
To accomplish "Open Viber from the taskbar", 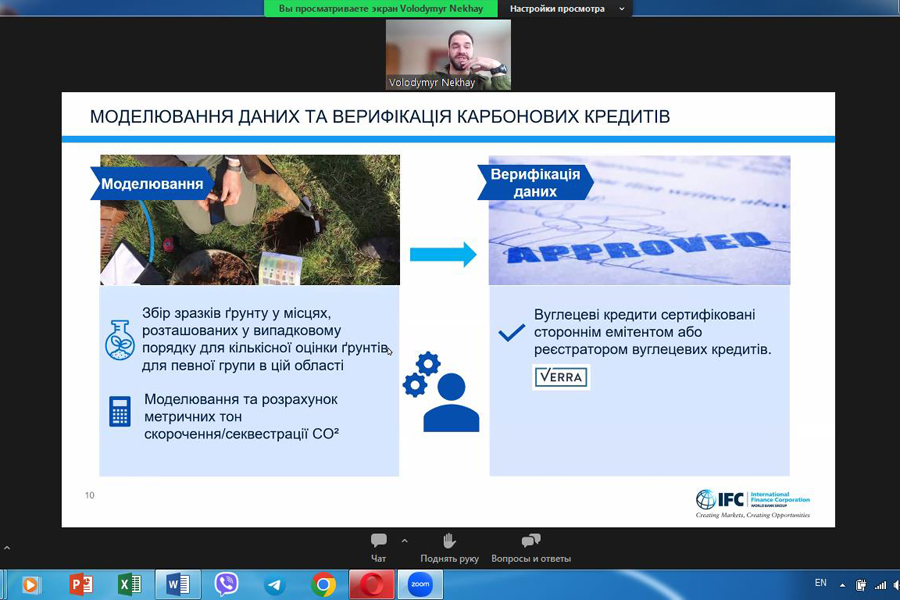I will 227,584.
